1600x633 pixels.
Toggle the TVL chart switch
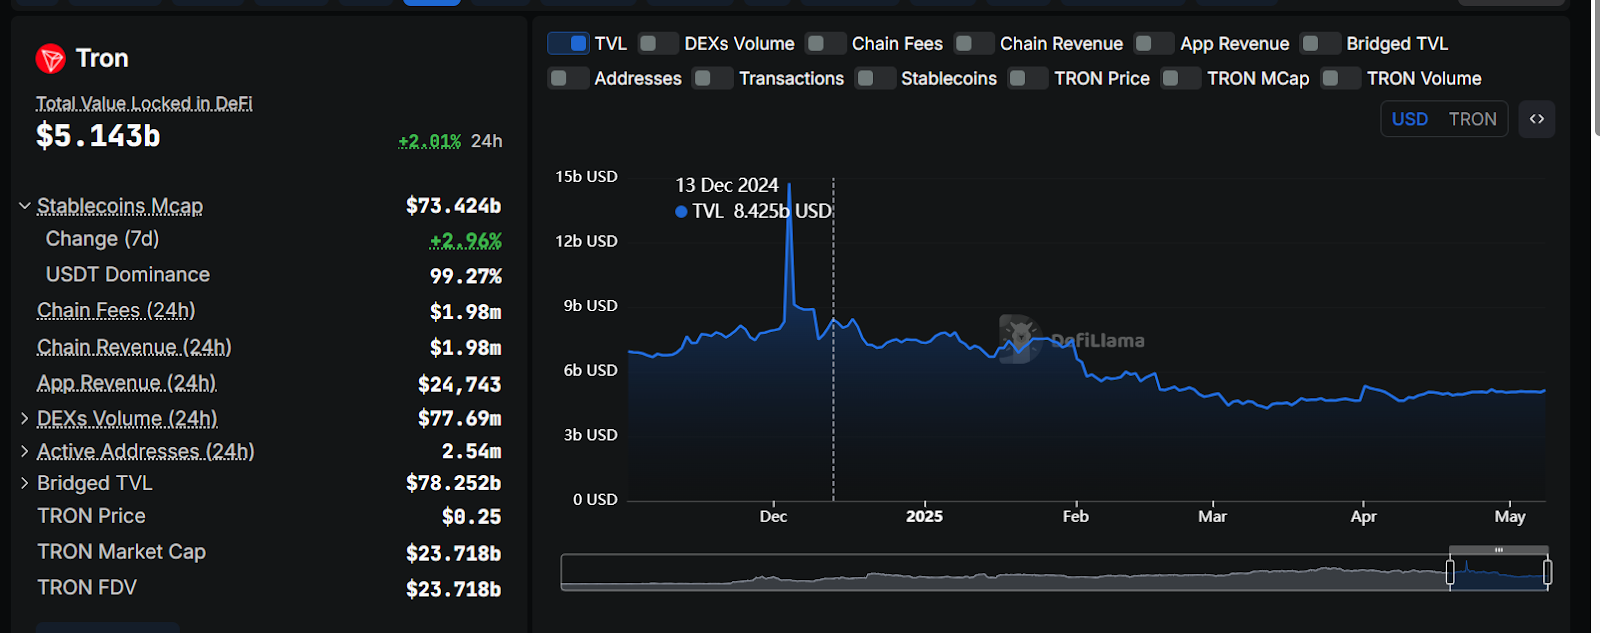coord(568,43)
